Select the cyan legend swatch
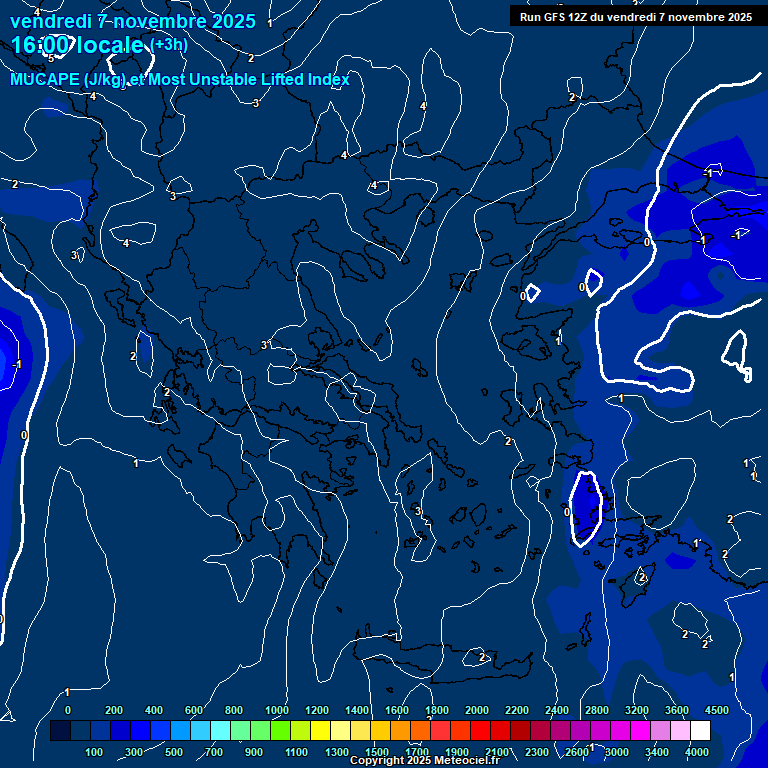 220,730
